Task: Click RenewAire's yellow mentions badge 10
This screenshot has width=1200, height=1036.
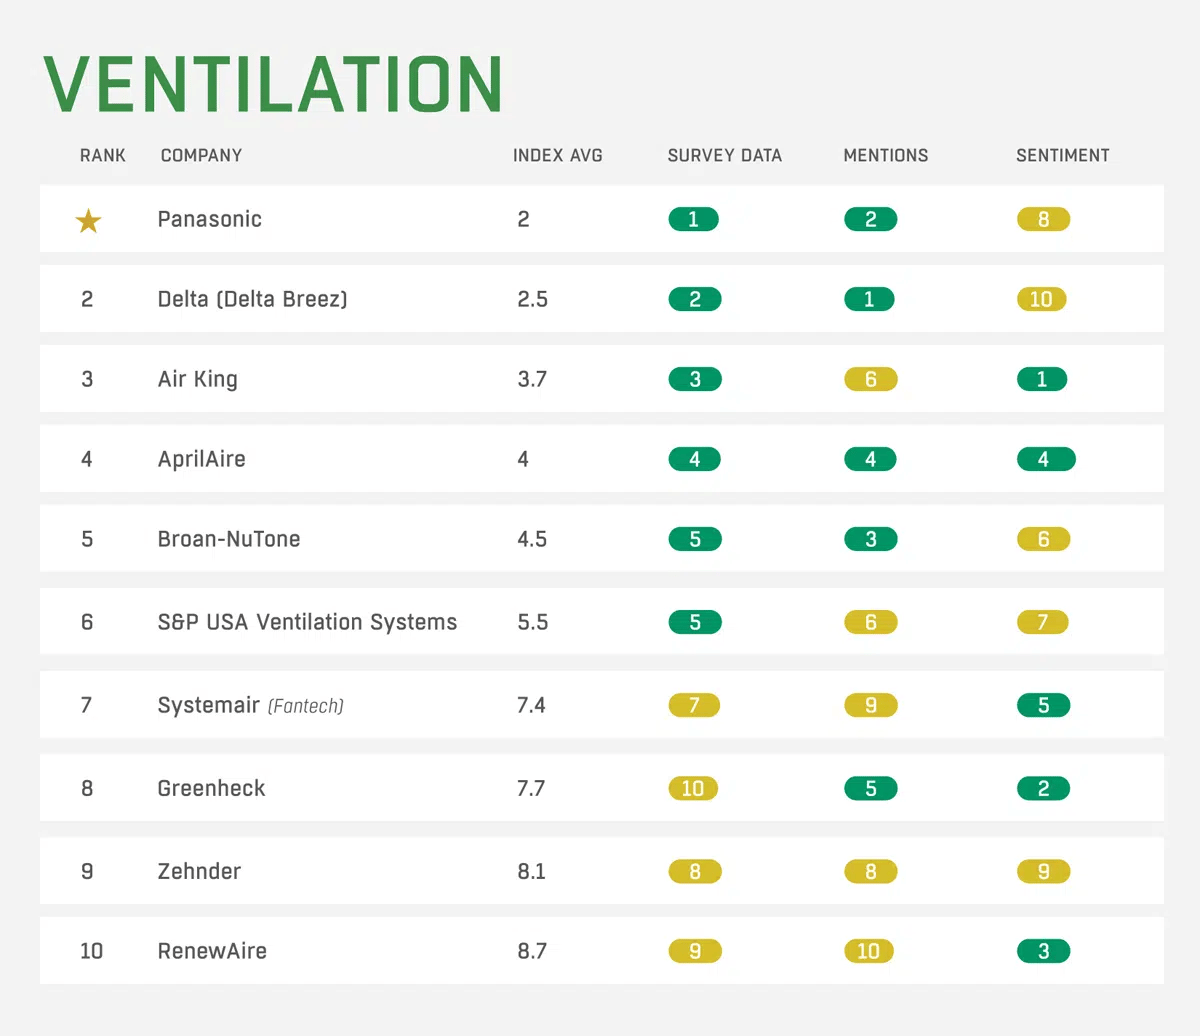Action: pos(869,951)
